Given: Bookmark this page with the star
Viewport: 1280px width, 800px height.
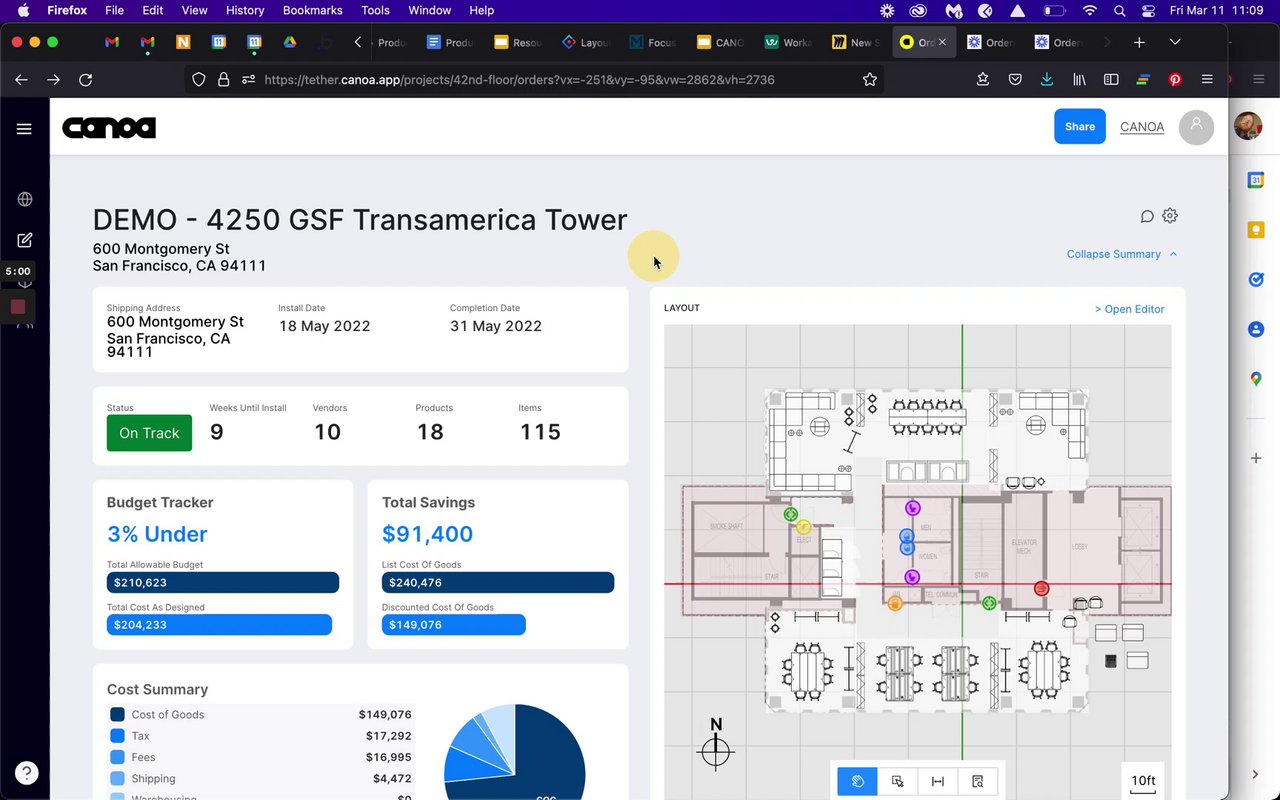Looking at the screenshot, I should (x=870, y=80).
